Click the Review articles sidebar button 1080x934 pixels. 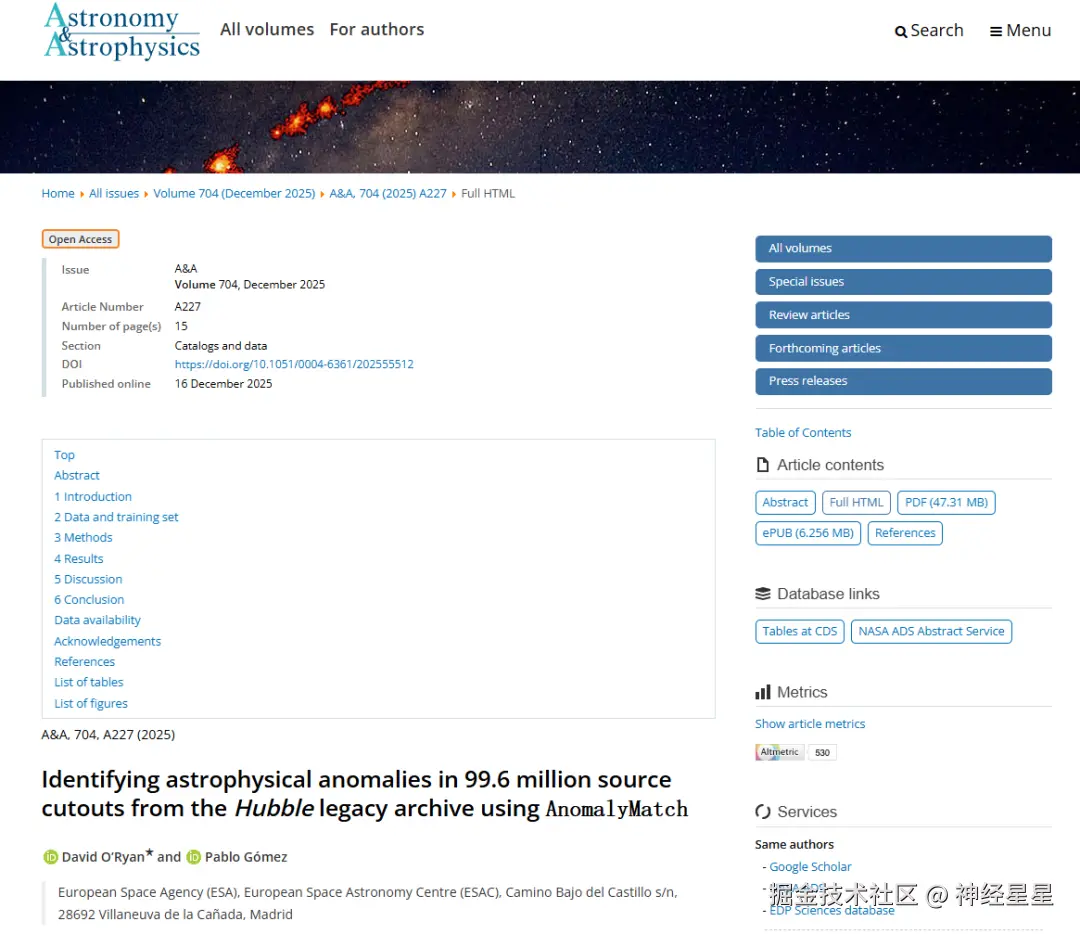(903, 315)
